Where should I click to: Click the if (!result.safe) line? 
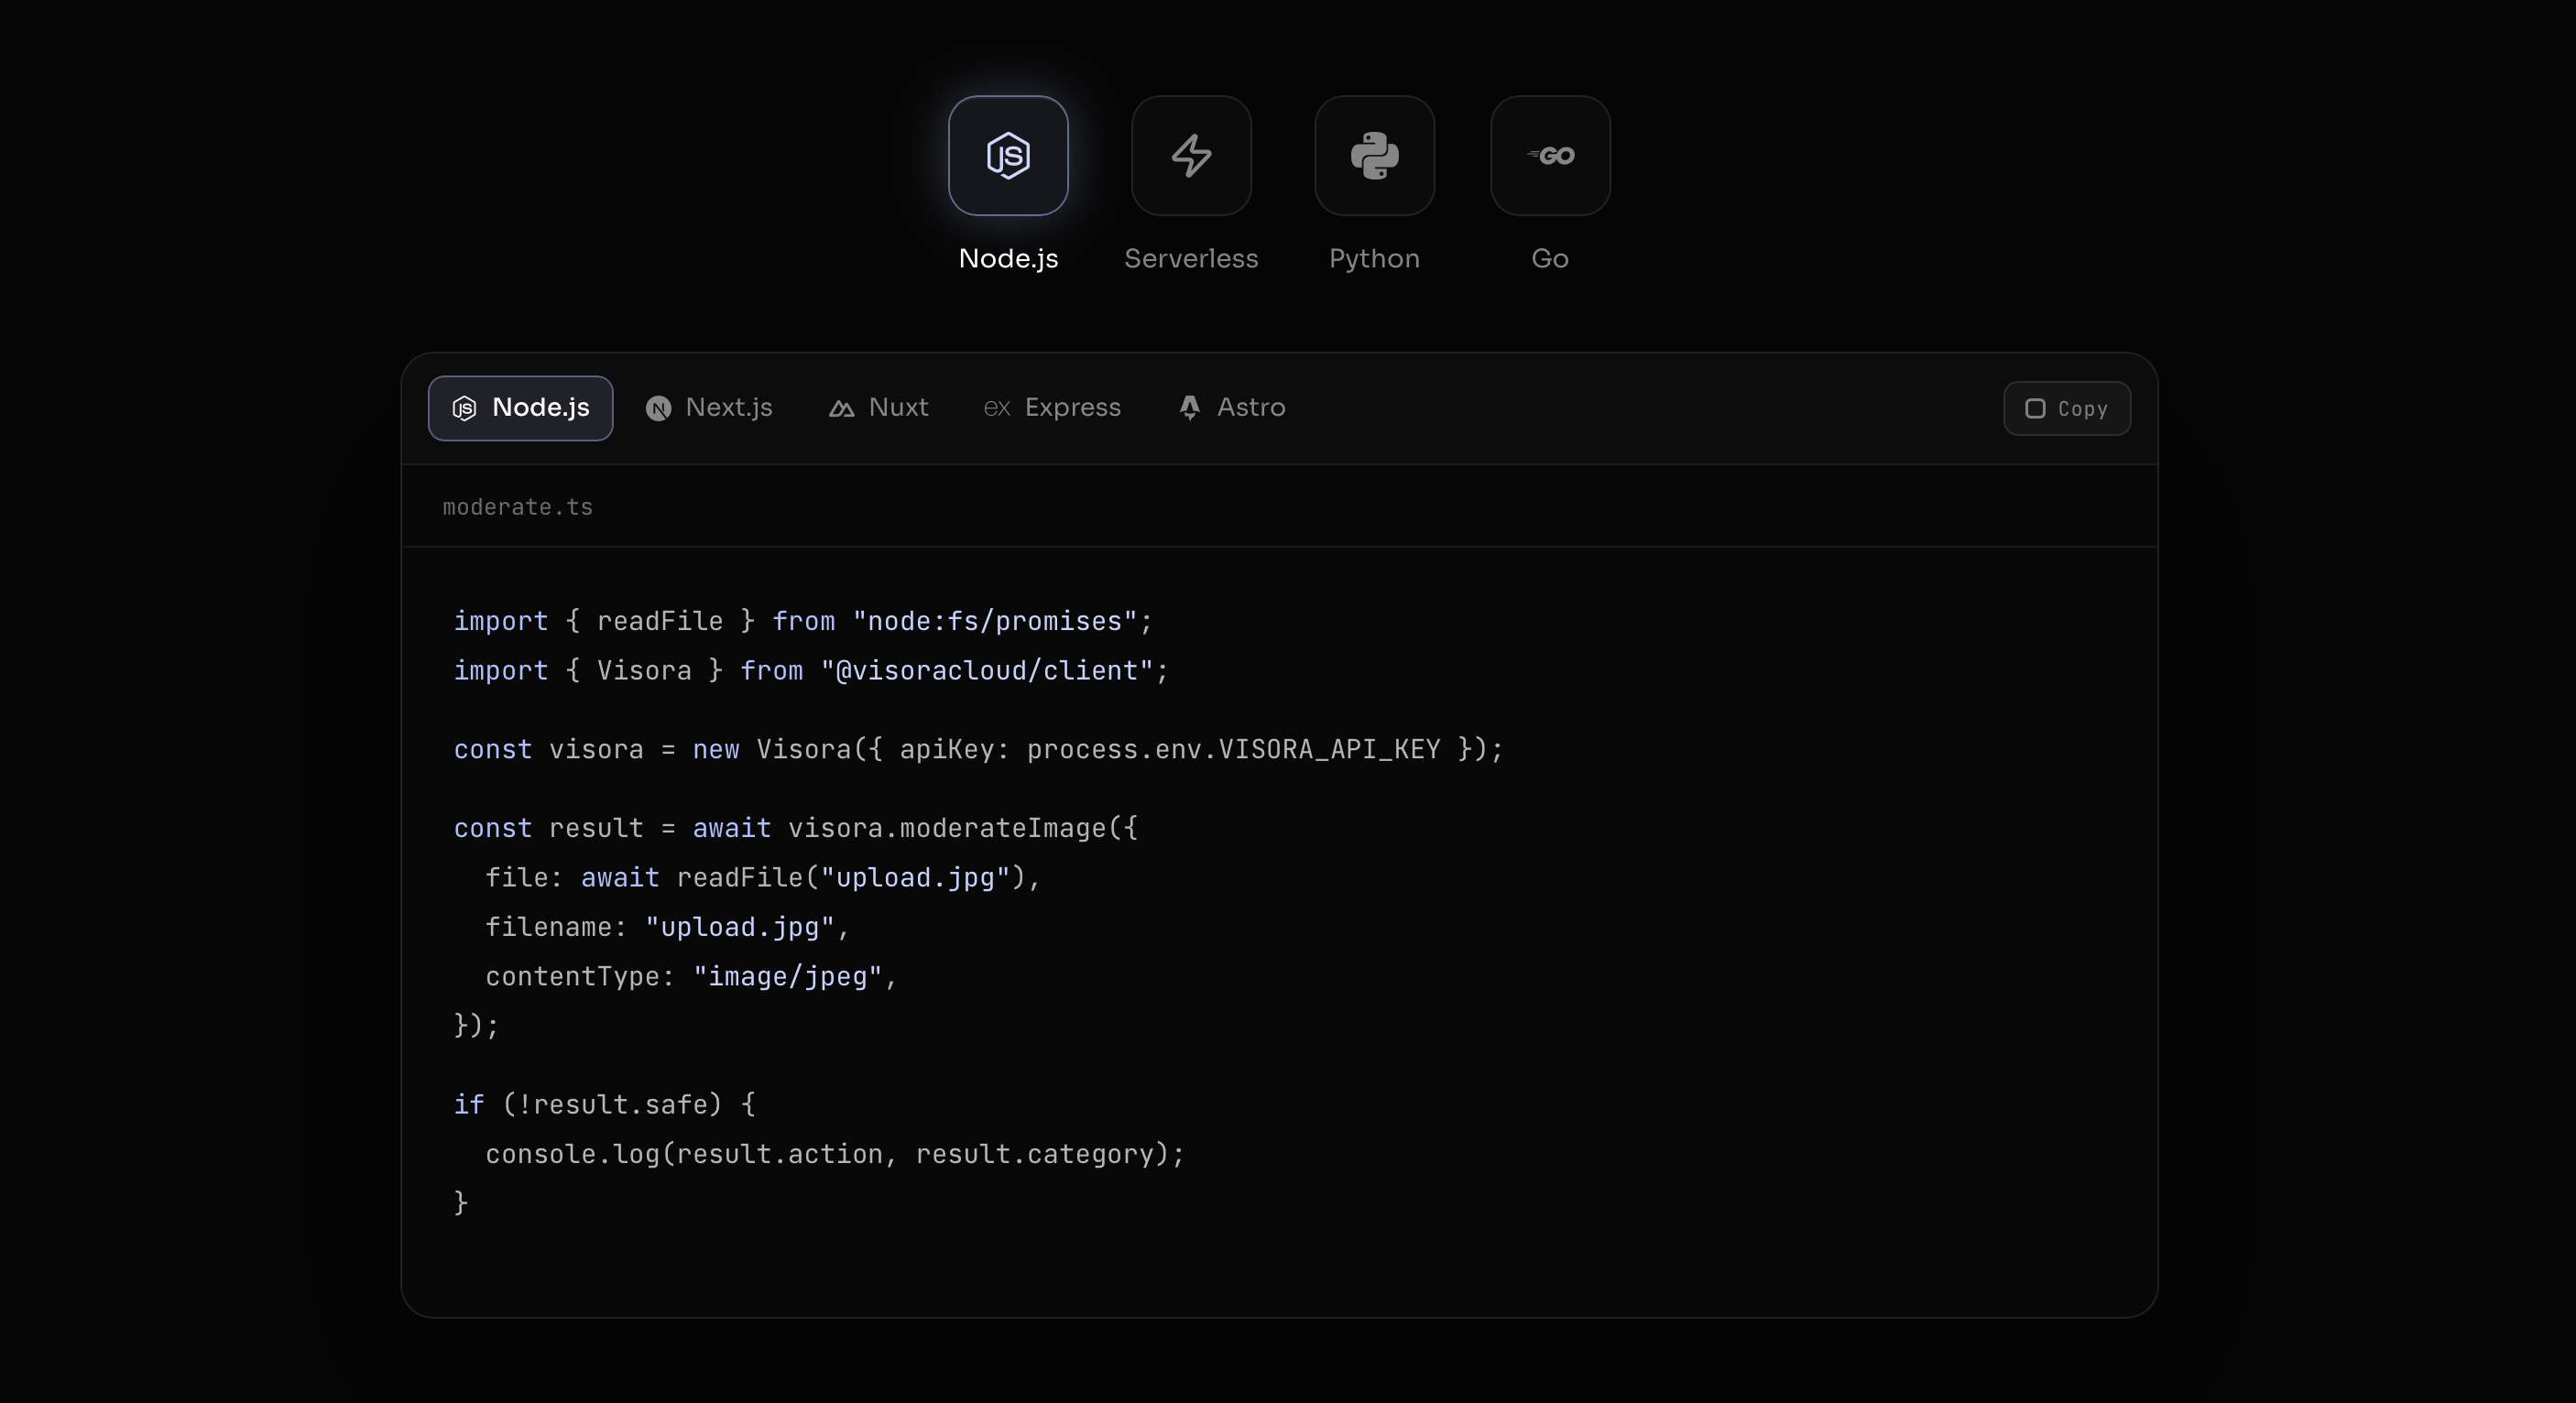pyautogui.click(x=605, y=1104)
